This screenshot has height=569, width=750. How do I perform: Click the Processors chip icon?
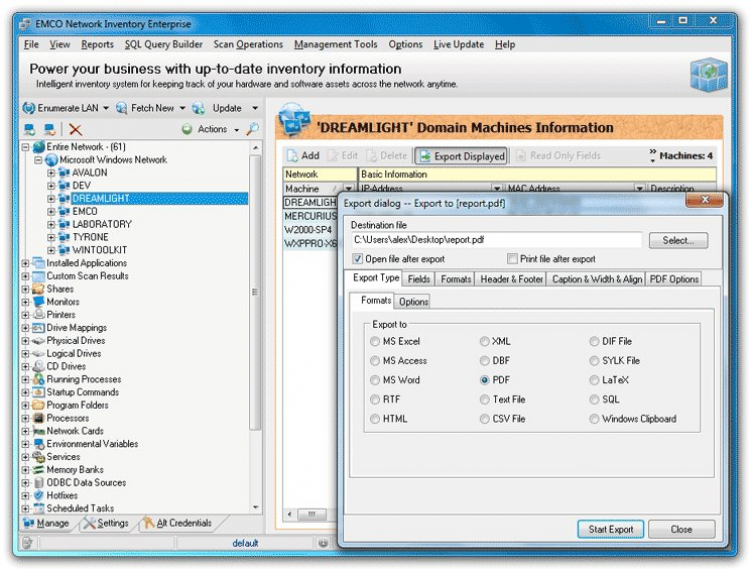38,418
